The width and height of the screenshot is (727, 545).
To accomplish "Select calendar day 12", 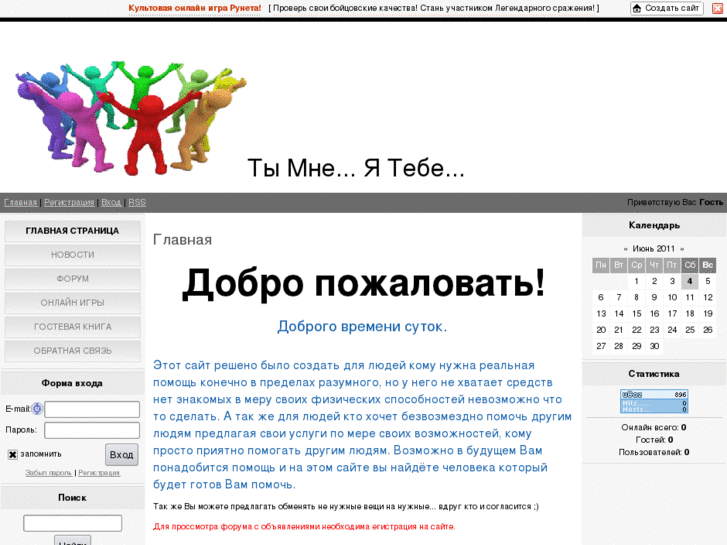I will pos(708,297).
